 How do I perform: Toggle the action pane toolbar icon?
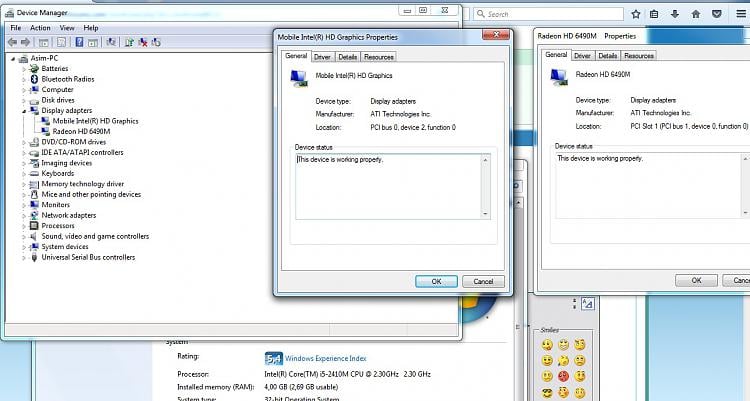[93, 43]
